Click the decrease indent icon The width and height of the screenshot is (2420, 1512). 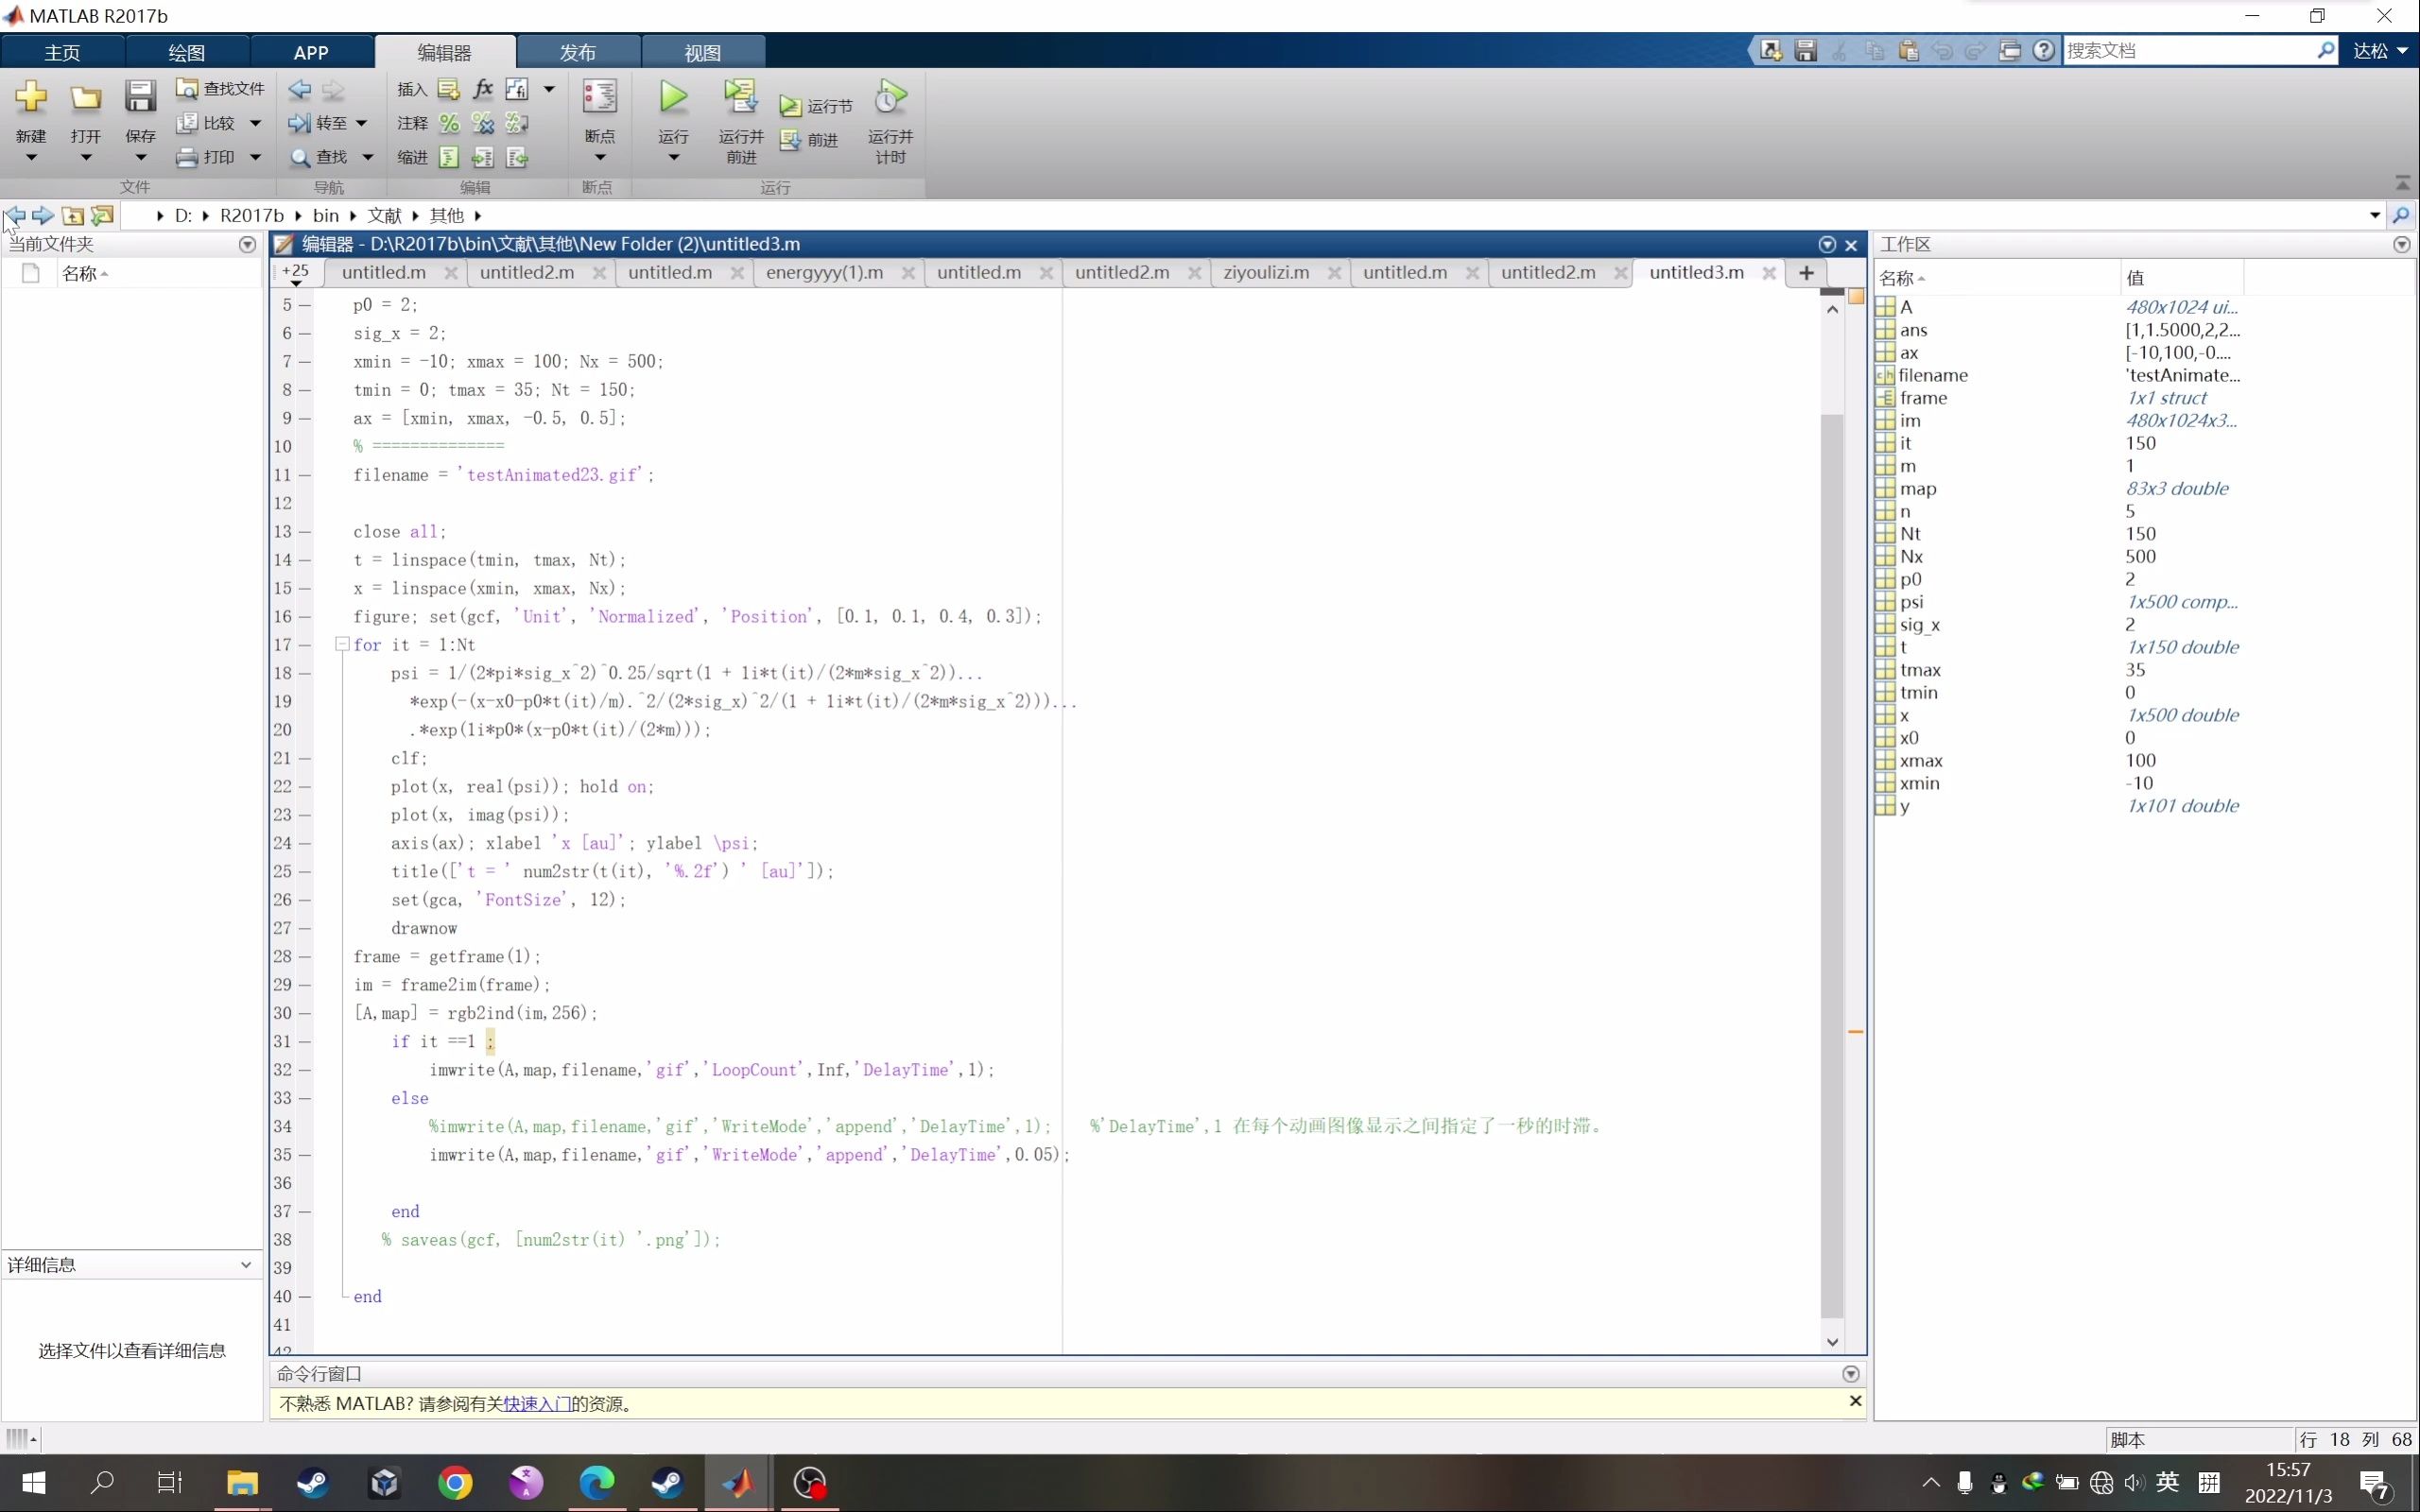pos(517,157)
